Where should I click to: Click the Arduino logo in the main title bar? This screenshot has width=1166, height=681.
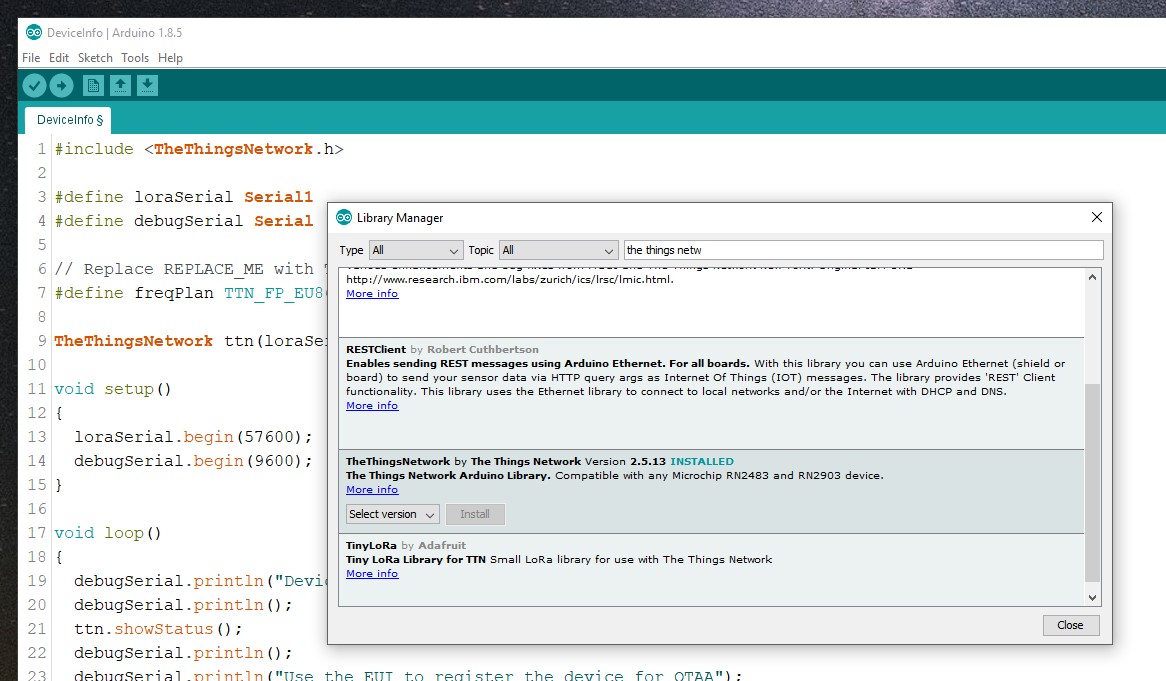coord(33,33)
